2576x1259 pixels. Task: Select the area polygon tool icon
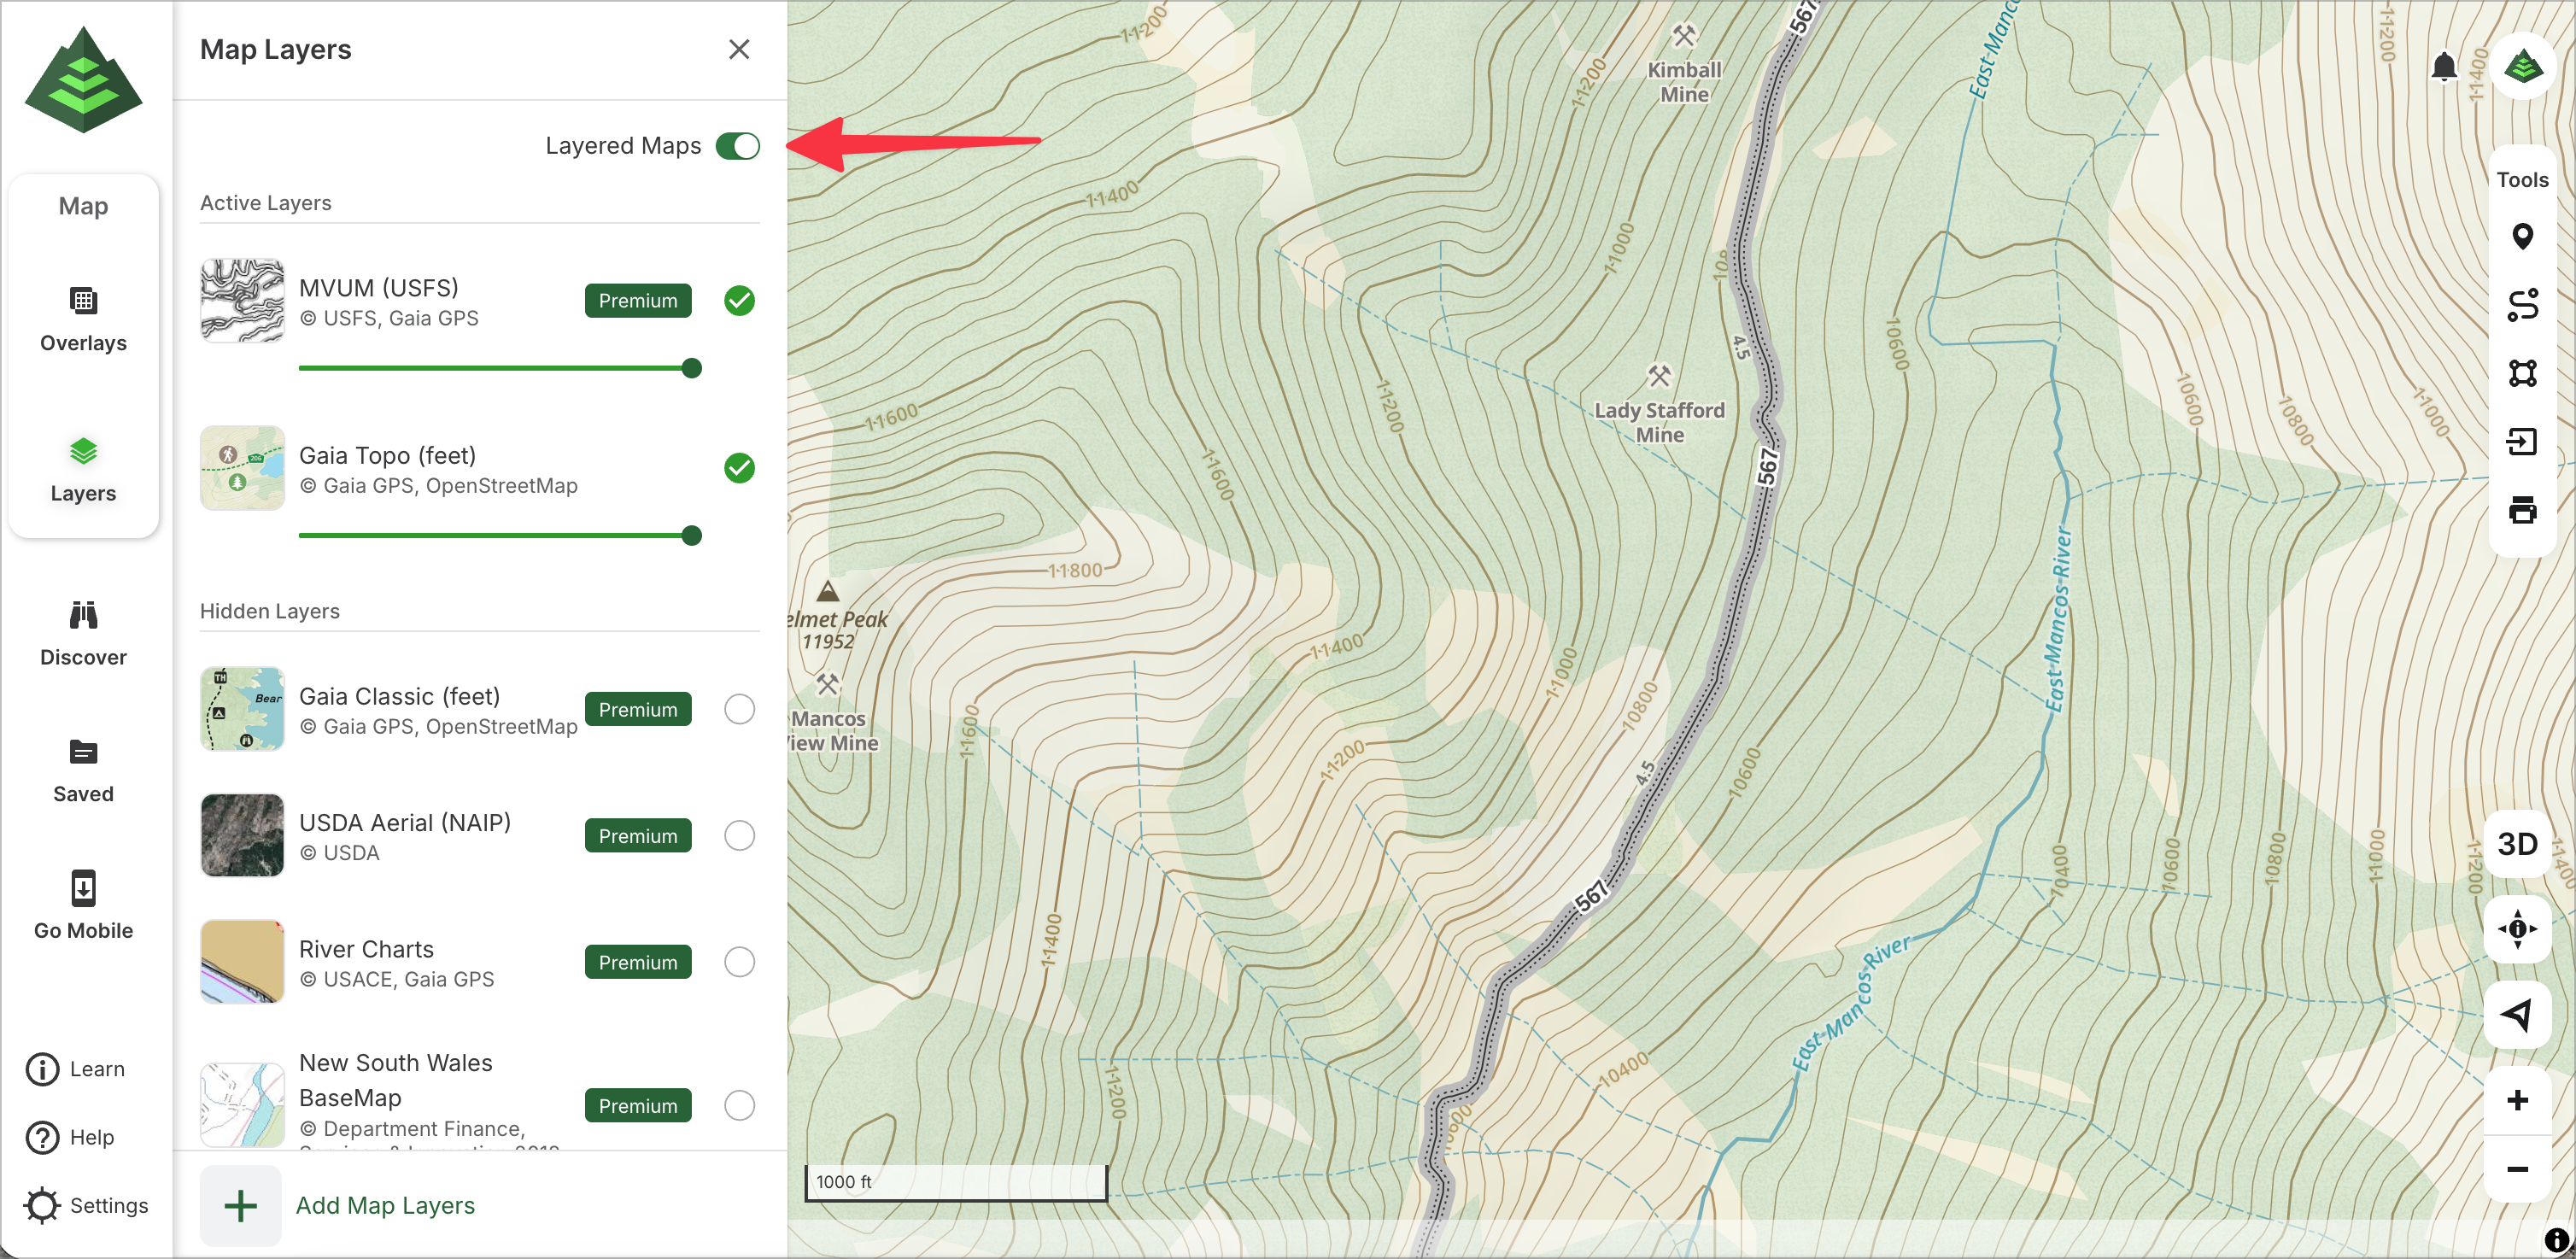pyautogui.click(x=2521, y=373)
